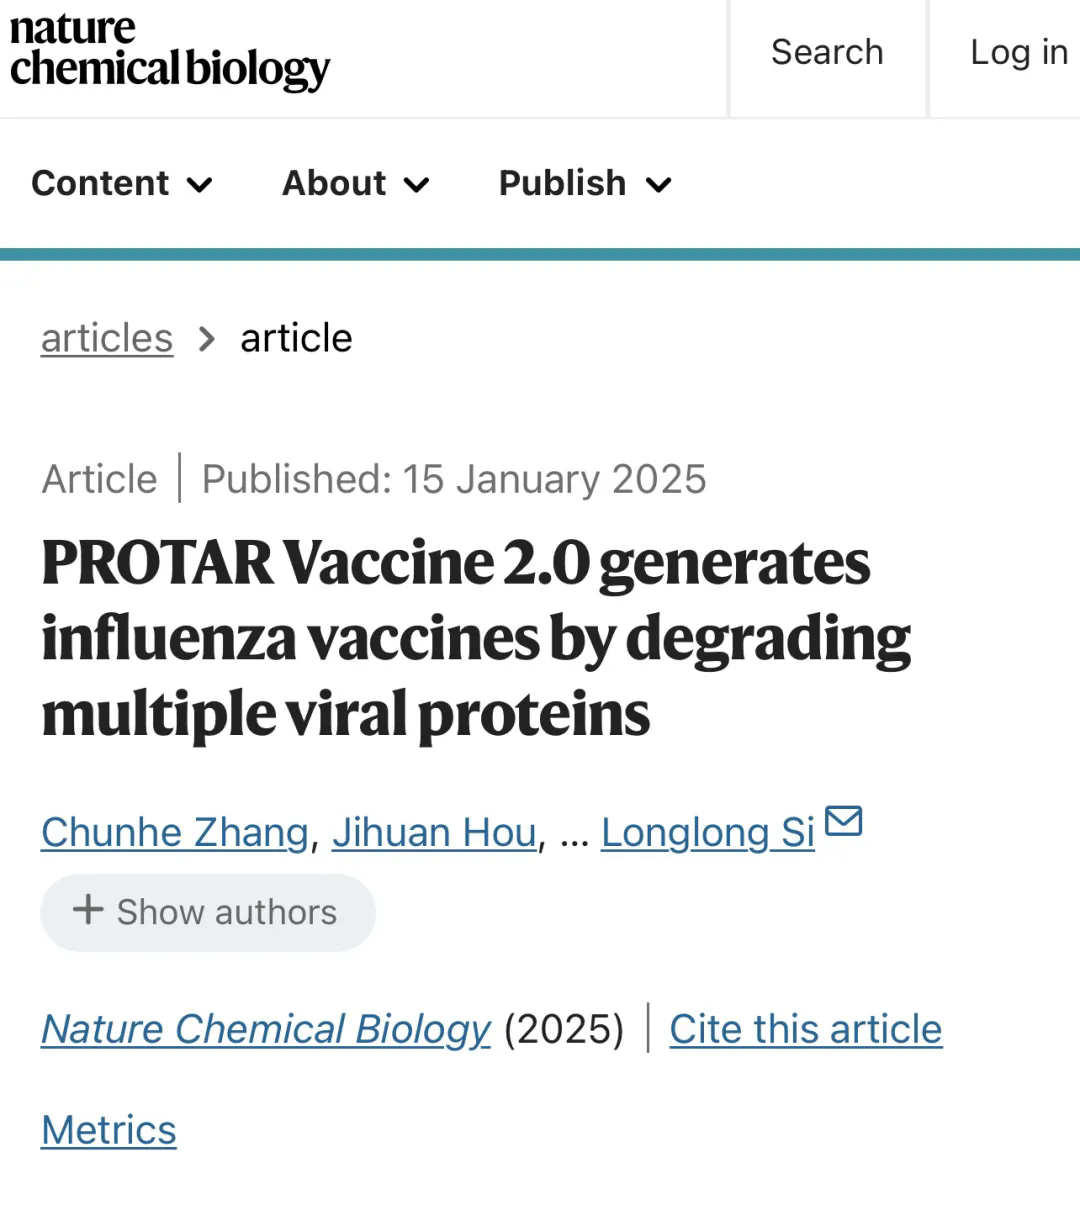The width and height of the screenshot is (1080, 1216).
Task: Click the breadcrumb arrow after articles
Action: pos(207,339)
